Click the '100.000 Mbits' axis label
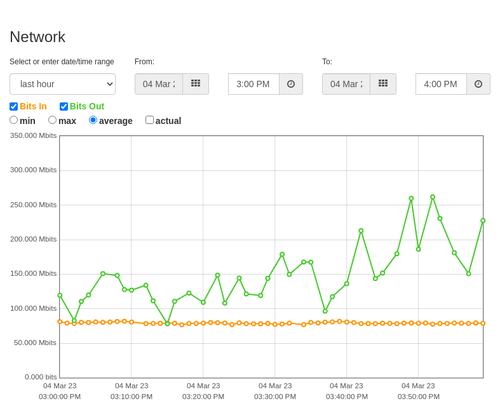This screenshot has width=500, height=403. 33,308
